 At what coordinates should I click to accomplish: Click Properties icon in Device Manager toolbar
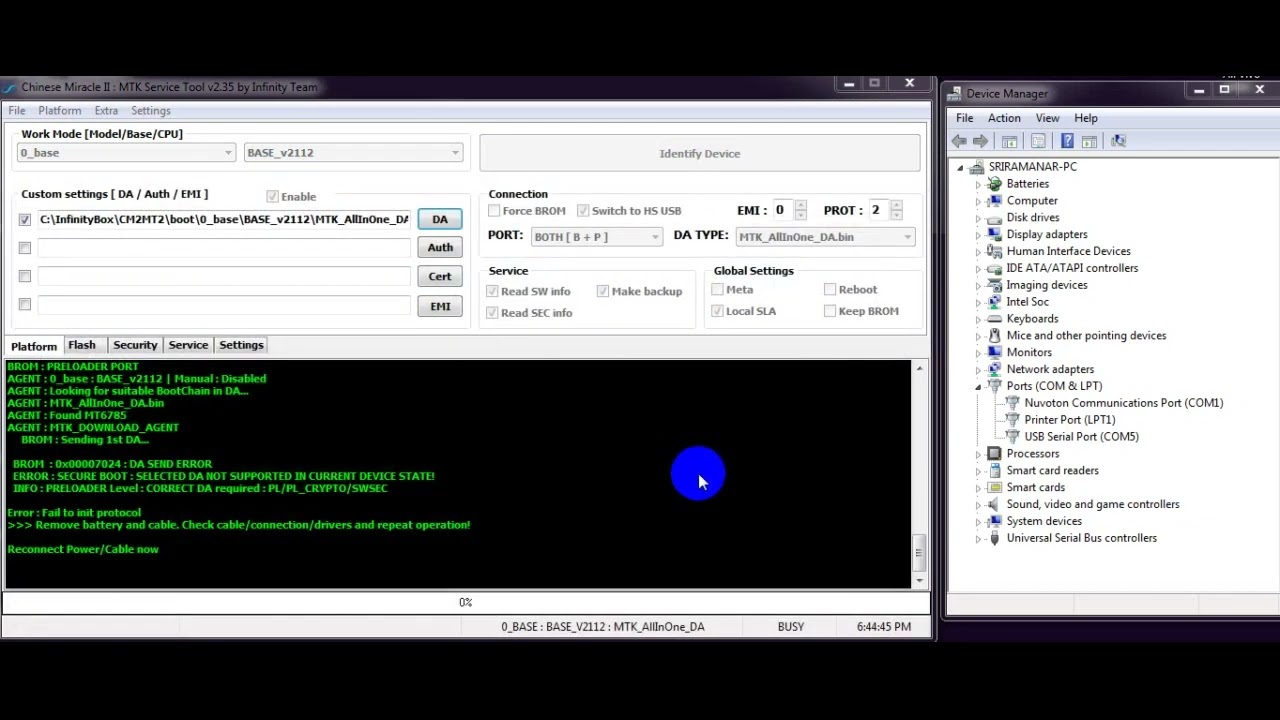(1038, 141)
